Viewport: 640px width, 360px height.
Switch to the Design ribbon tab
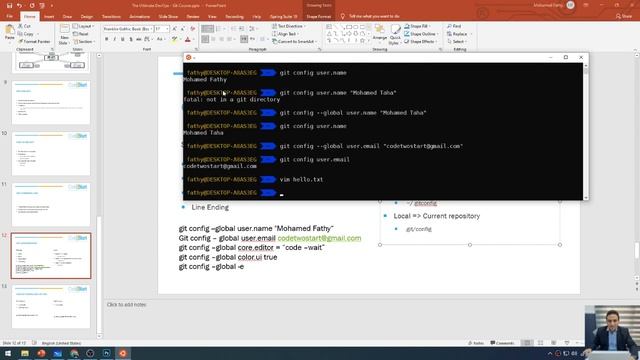[x=87, y=17]
